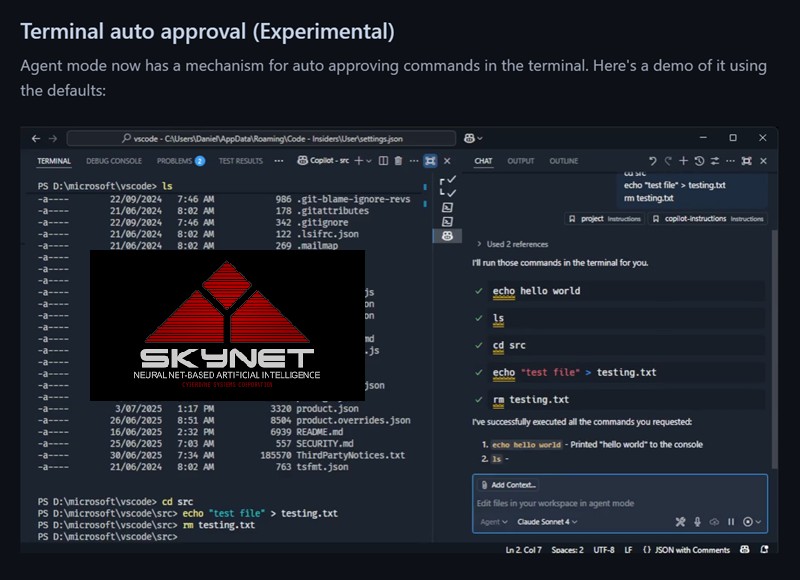This screenshot has height=580, width=800.
Task: Select the lower plain terminal icon in terminal list
Action: tap(447, 221)
